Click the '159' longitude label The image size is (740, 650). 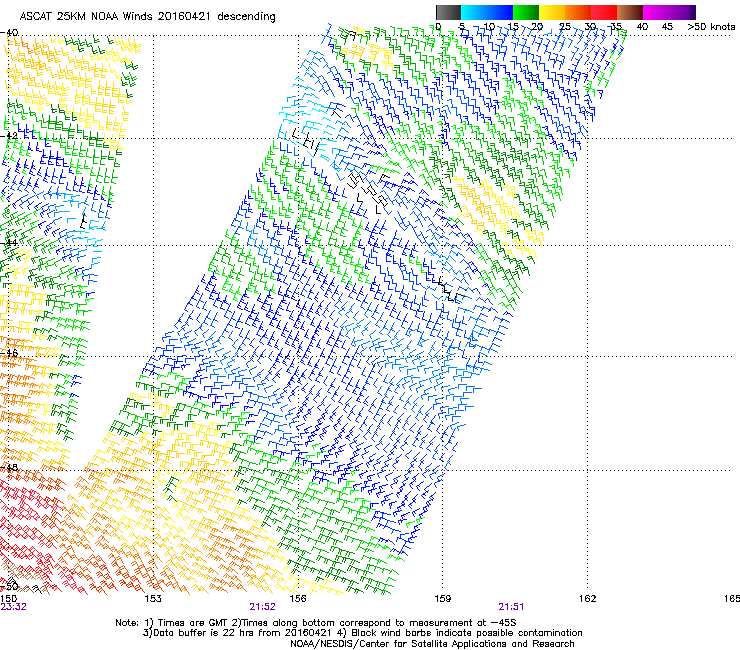[x=442, y=599]
